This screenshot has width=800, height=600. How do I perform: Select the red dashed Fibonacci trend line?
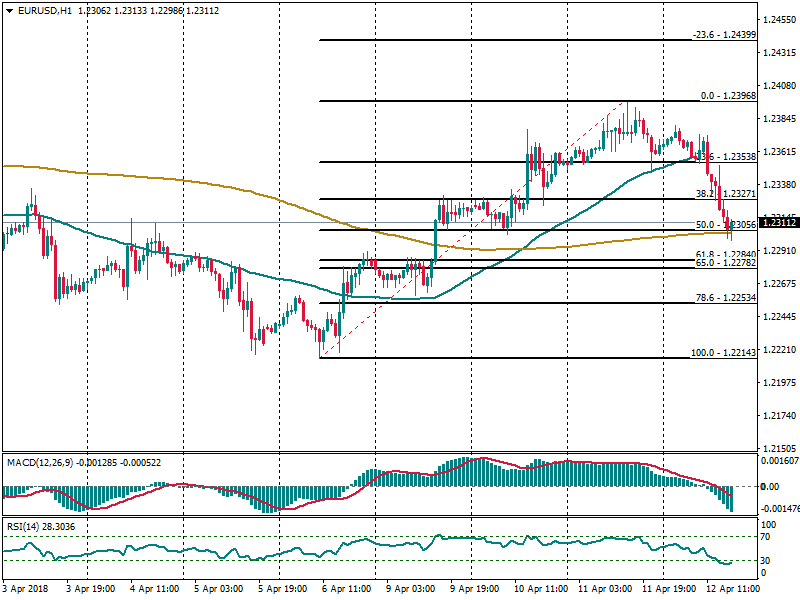click(470, 225)
